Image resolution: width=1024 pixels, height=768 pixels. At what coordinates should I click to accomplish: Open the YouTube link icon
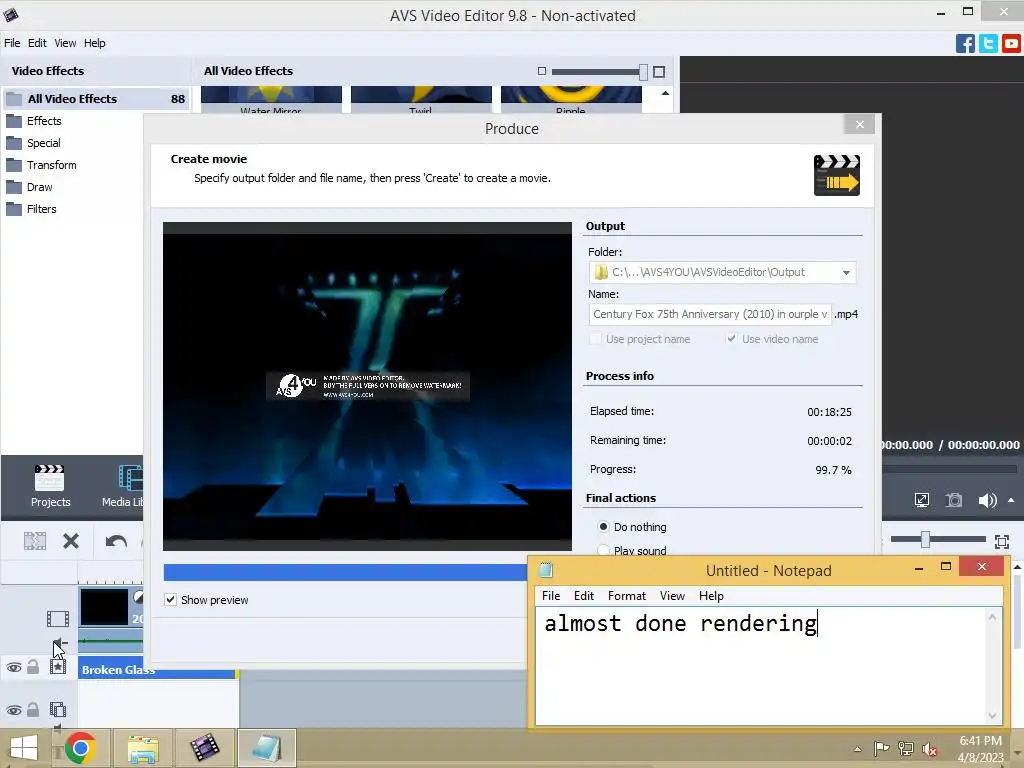(1011, 44)
